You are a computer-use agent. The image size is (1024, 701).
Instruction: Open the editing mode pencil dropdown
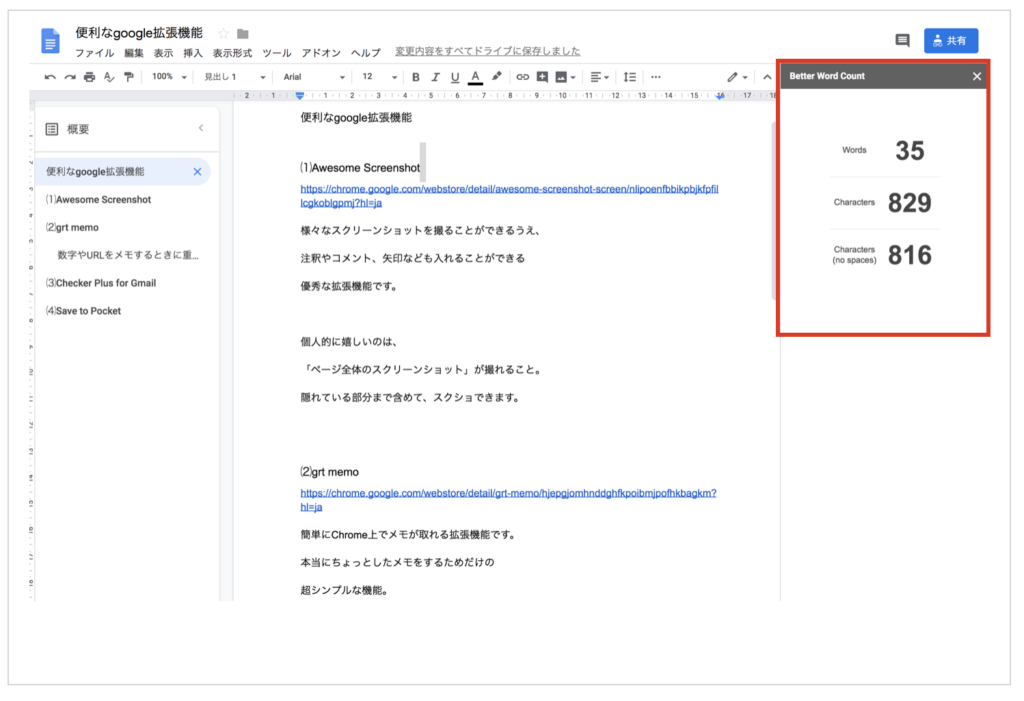pos(737,77)
